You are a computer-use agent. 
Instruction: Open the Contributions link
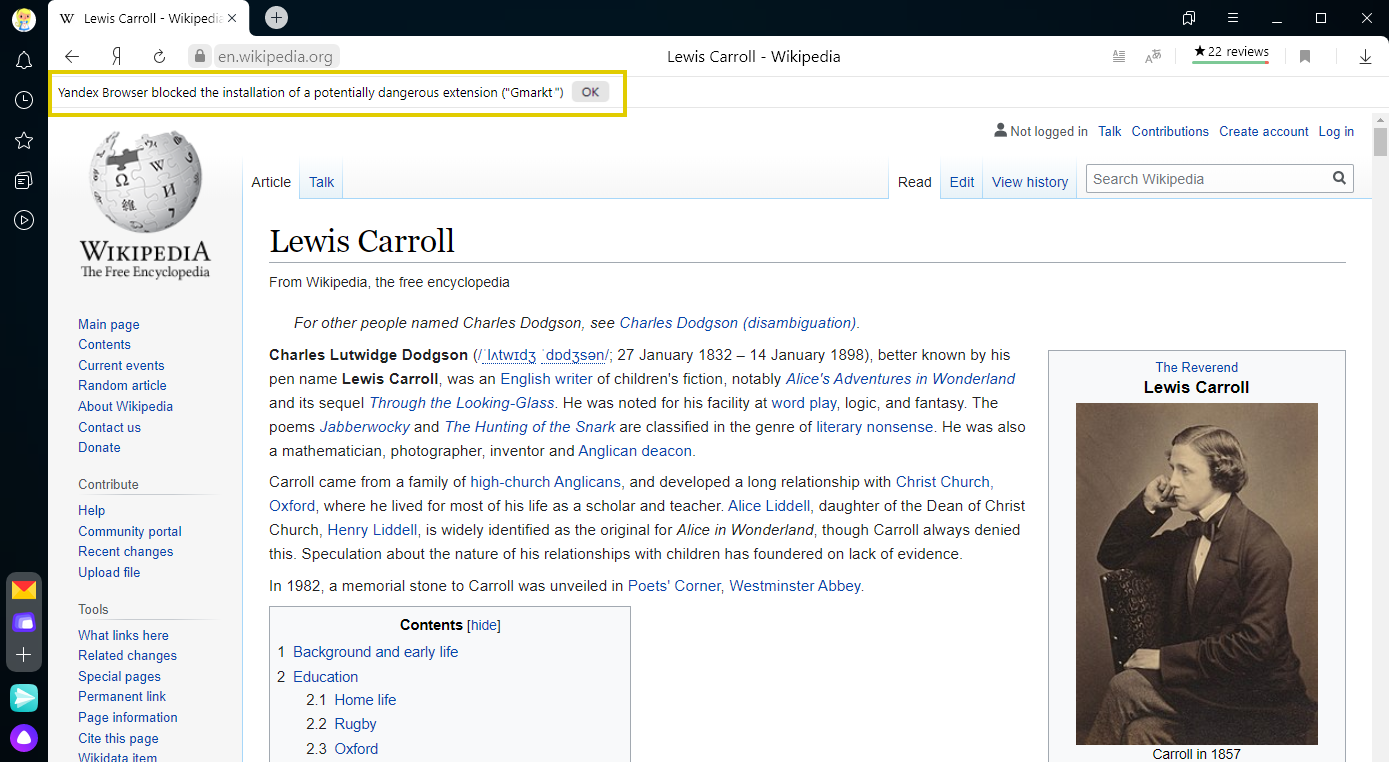pos(1170,131)
